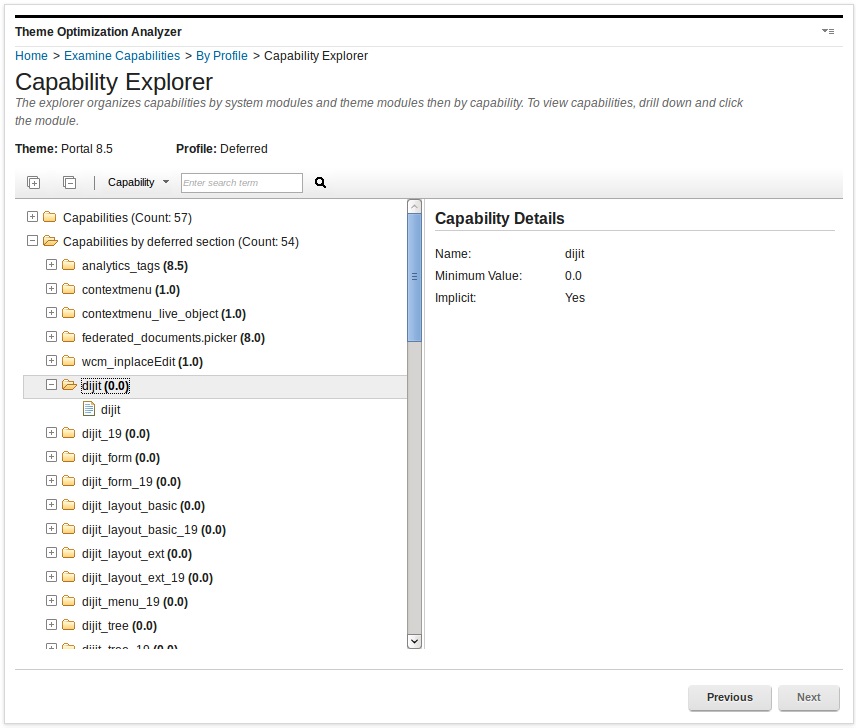Screen dimensions: 856x728
Task: Click the dijit_form (0.0) folder icon
Action: coord(69,457)
